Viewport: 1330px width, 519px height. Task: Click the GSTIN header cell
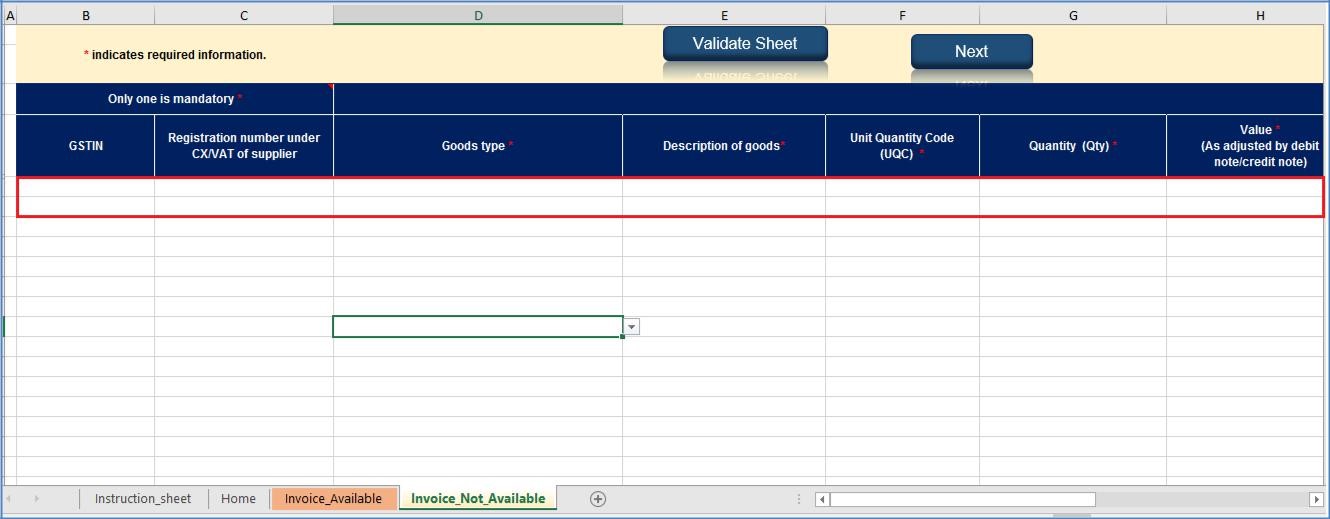coord(85,146)
